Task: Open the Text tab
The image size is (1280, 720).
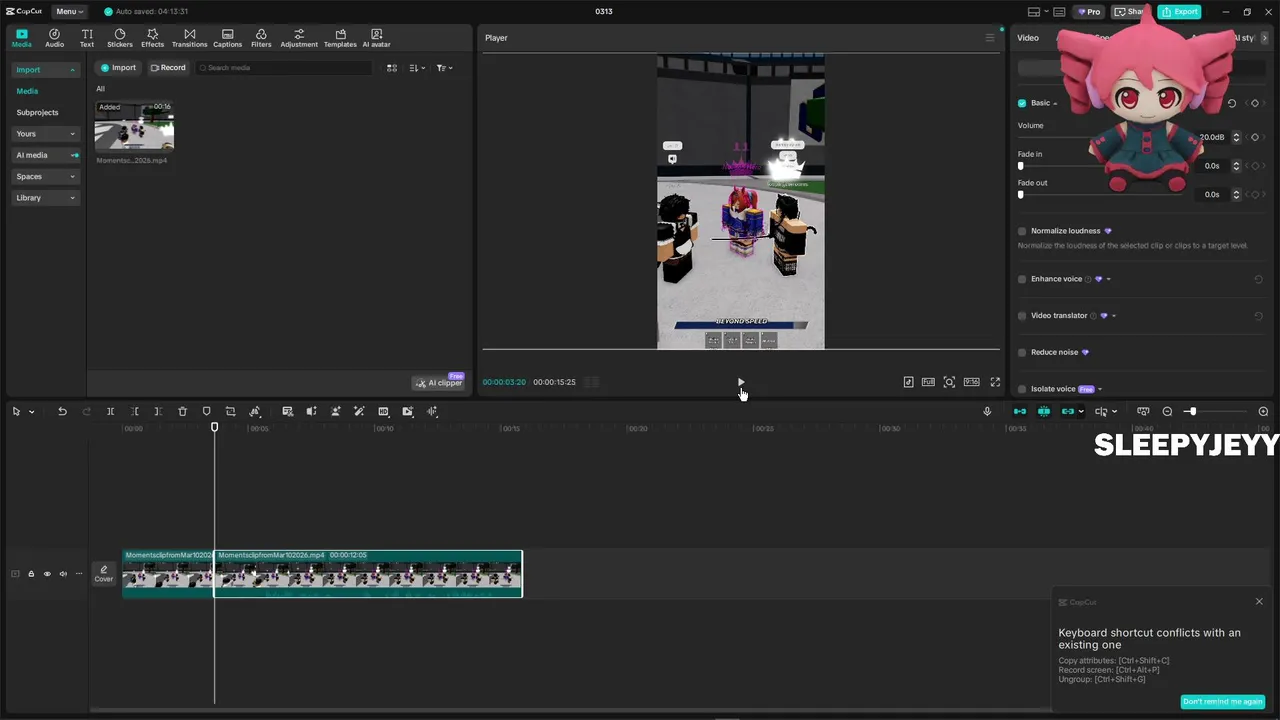Action: coord(87,38)
